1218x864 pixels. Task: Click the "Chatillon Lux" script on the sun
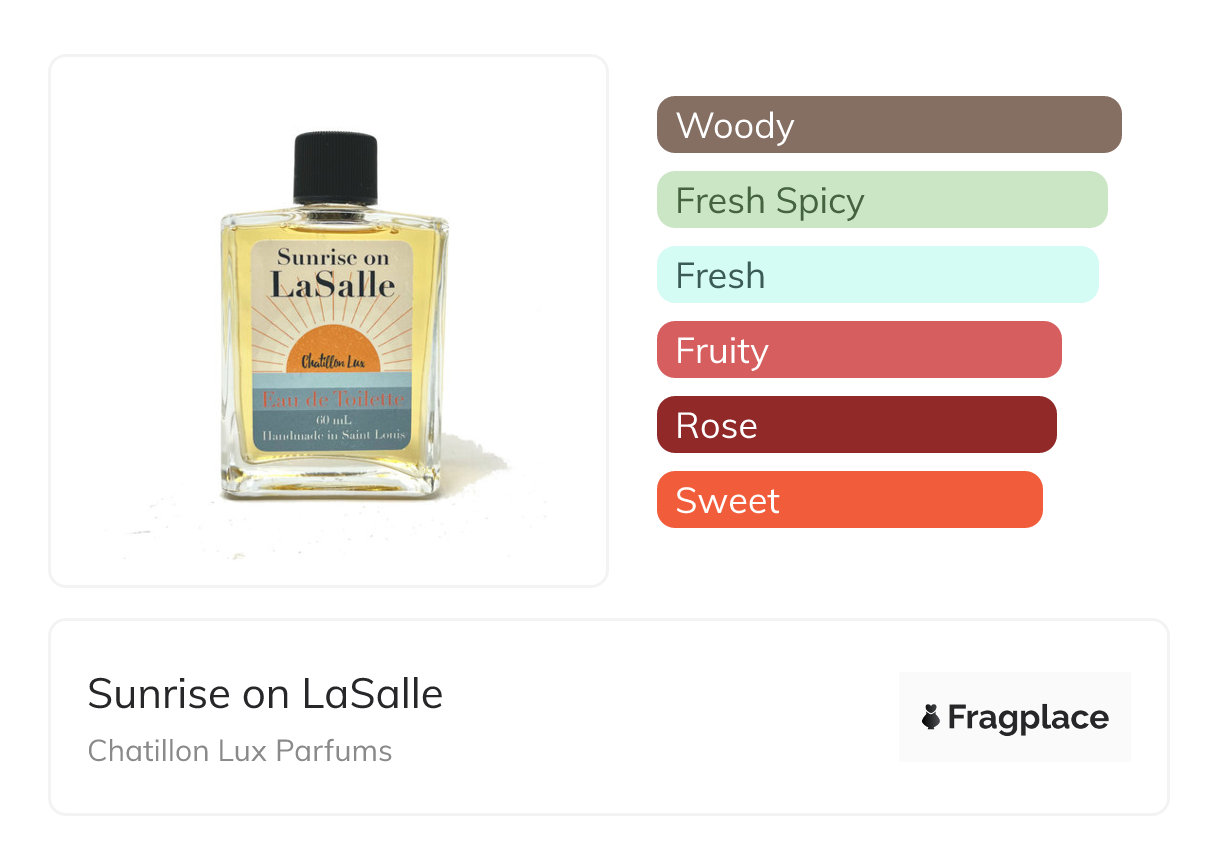pos(335,363)
